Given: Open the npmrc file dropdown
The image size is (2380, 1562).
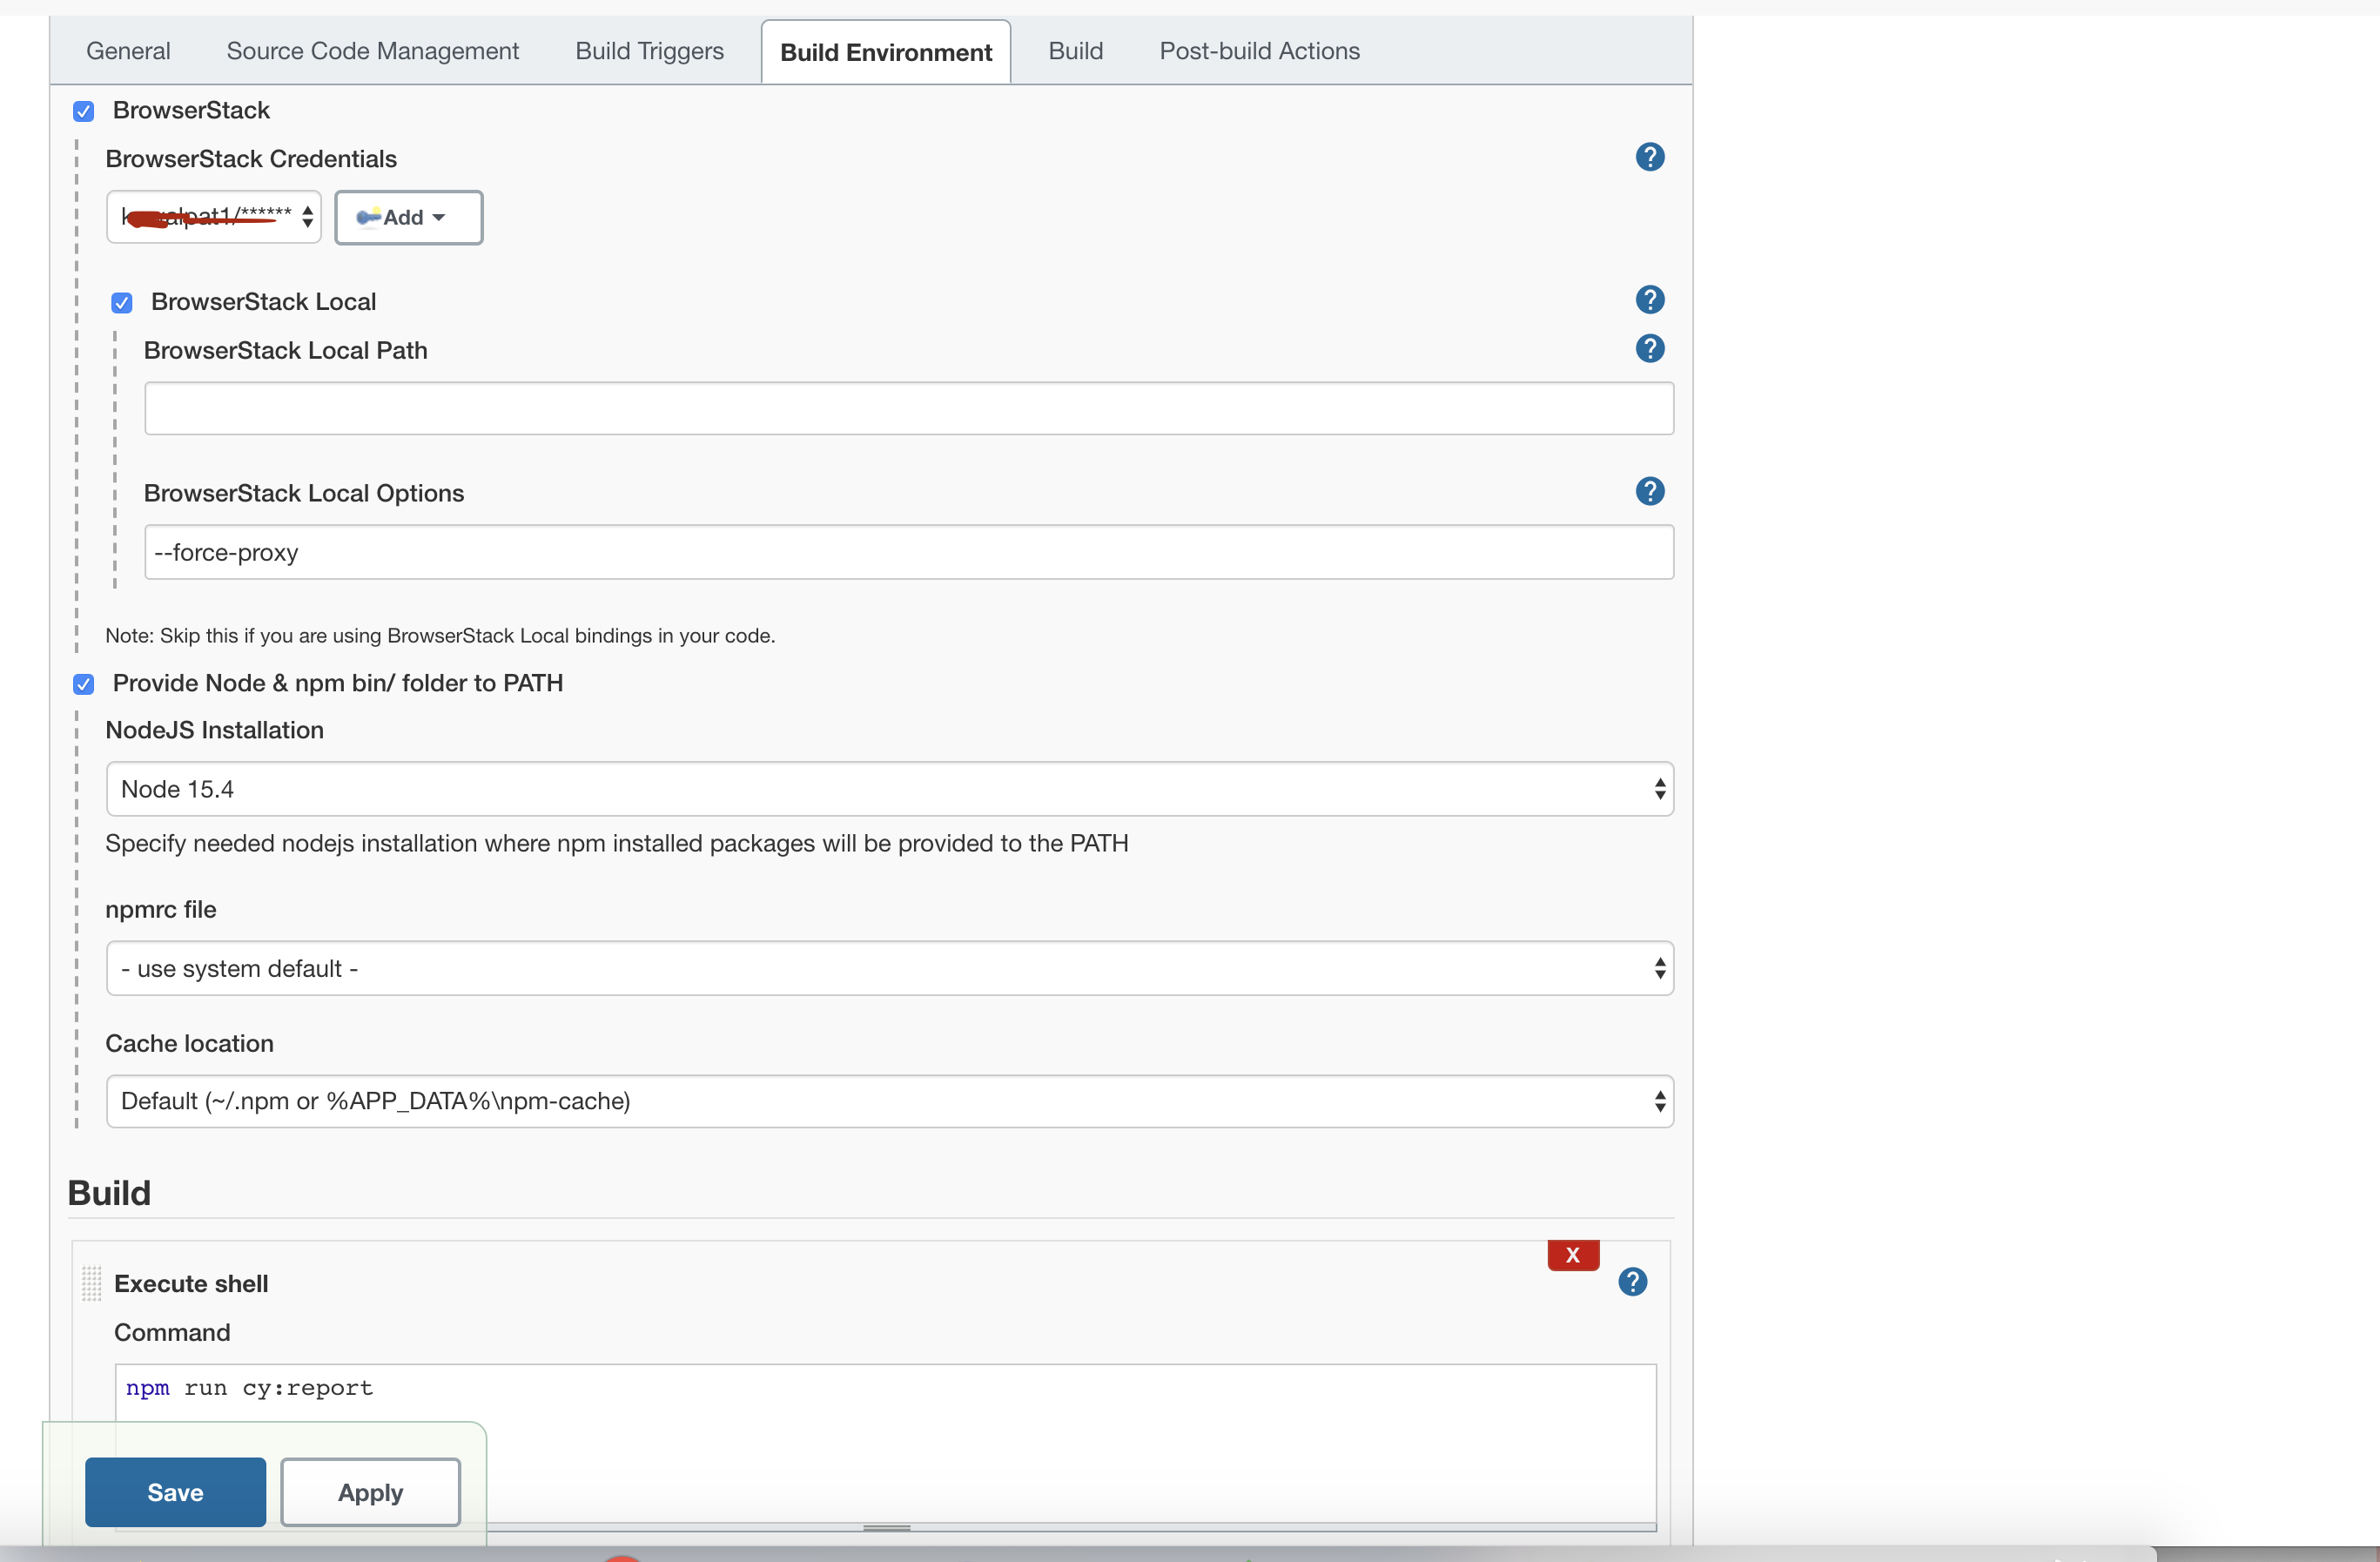Looking at the screenshot, I should coord(889,968).
